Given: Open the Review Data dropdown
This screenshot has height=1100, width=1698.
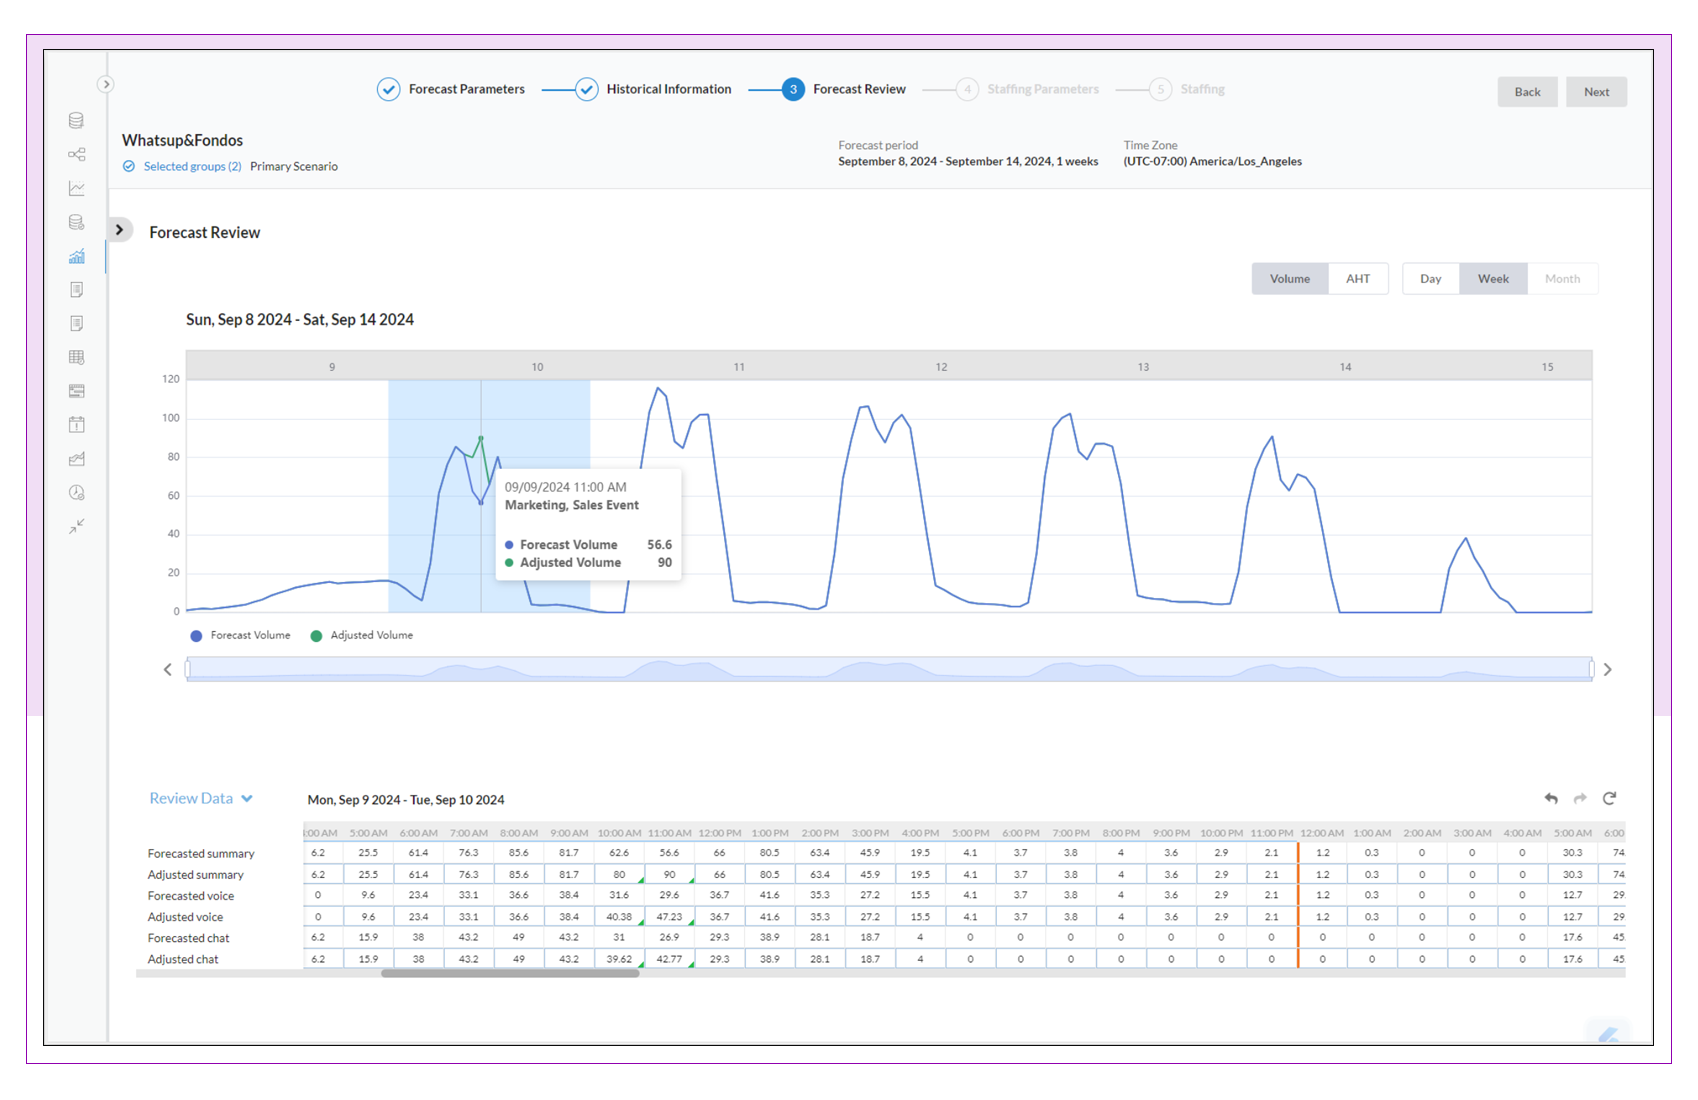Looking at the screenshot, I should [201, 798].
